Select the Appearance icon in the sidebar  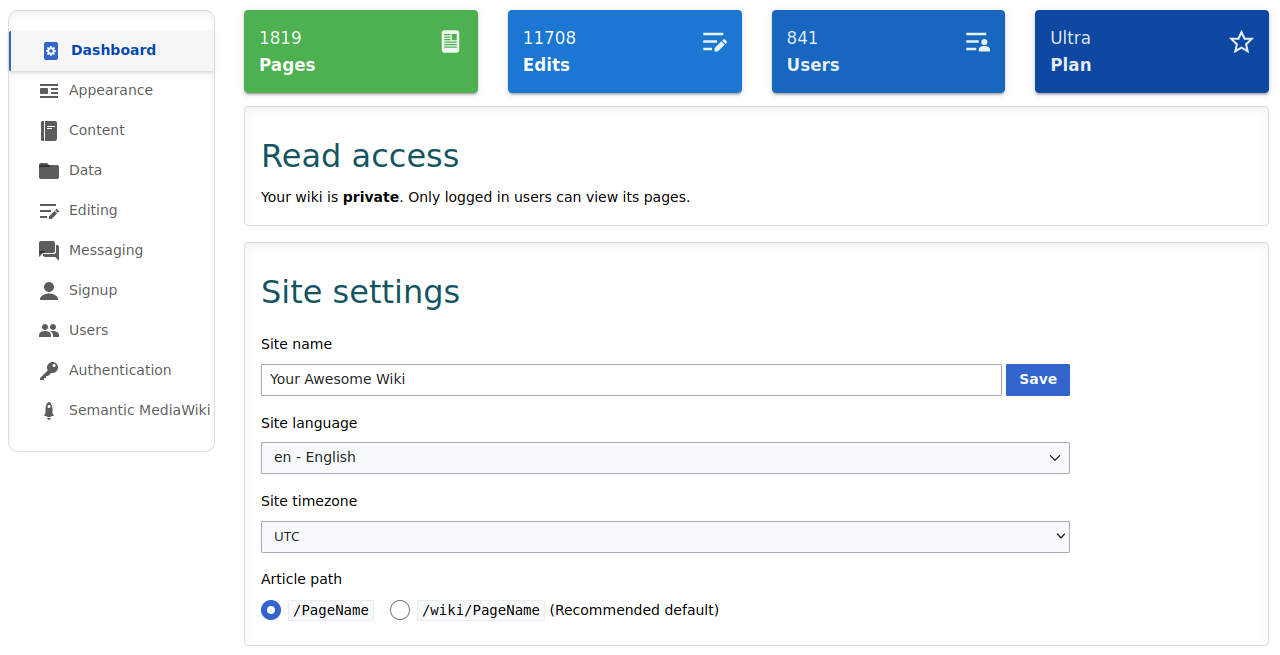(x=48, y=90)
